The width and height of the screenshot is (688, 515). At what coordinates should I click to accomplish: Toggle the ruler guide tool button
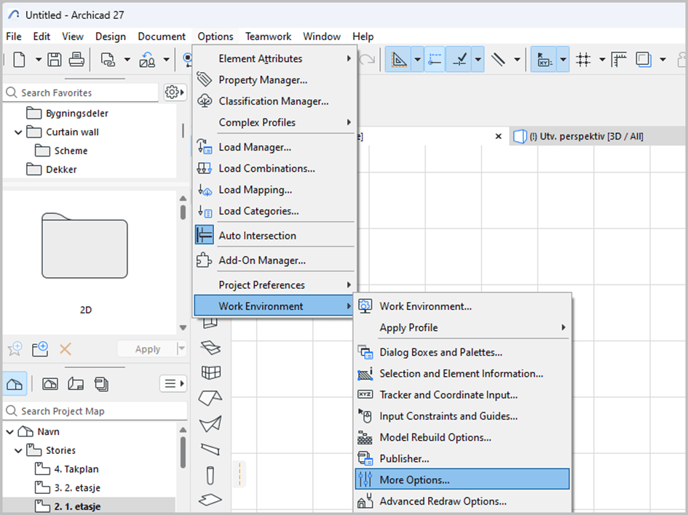(x=398, y=59)
